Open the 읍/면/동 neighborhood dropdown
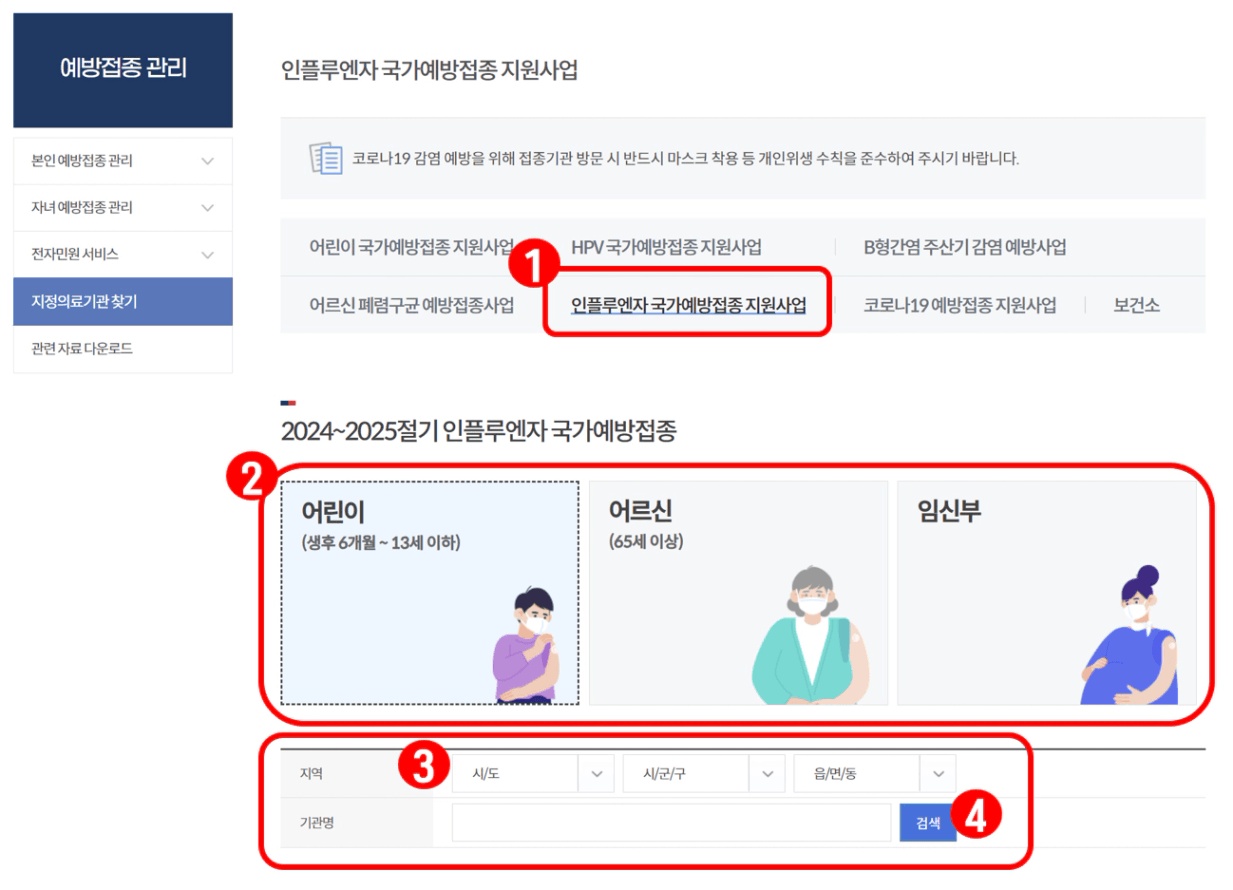 875,773
